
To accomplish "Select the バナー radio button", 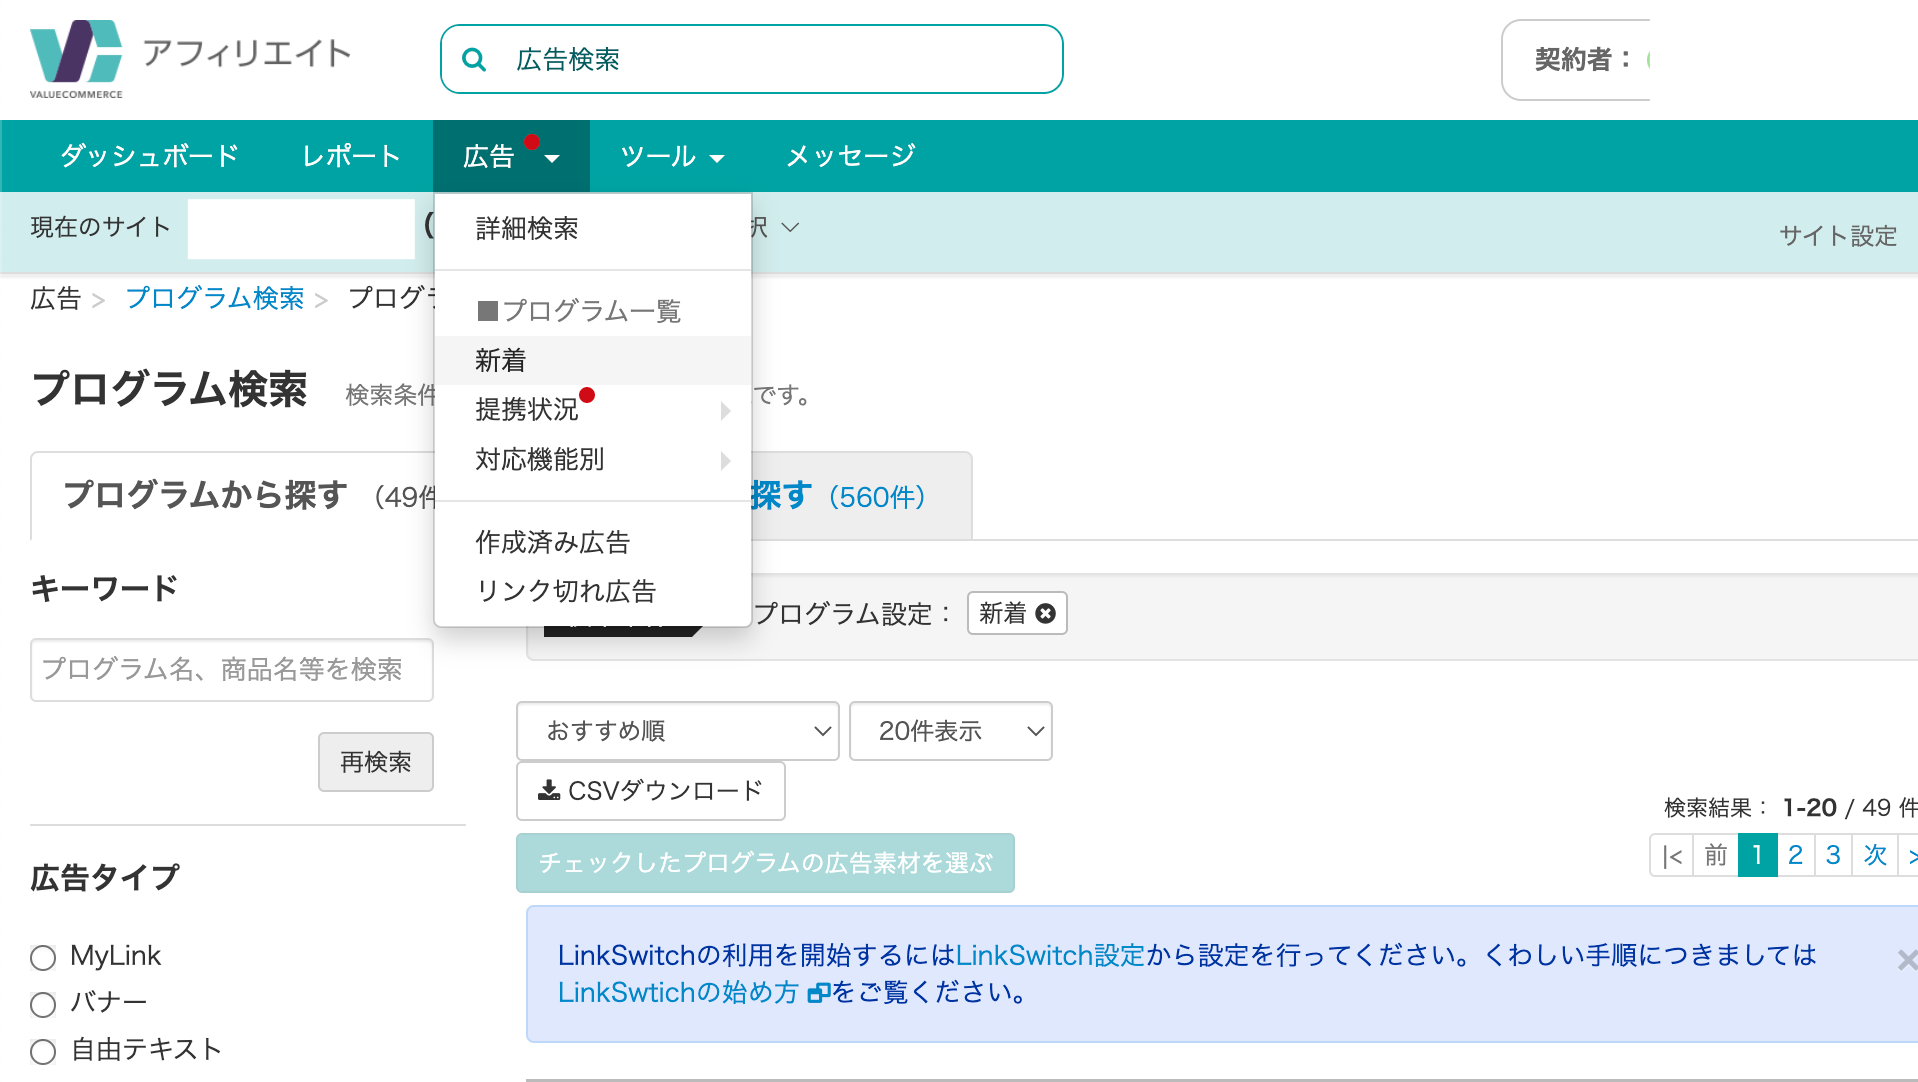I will pos(43,1004).
